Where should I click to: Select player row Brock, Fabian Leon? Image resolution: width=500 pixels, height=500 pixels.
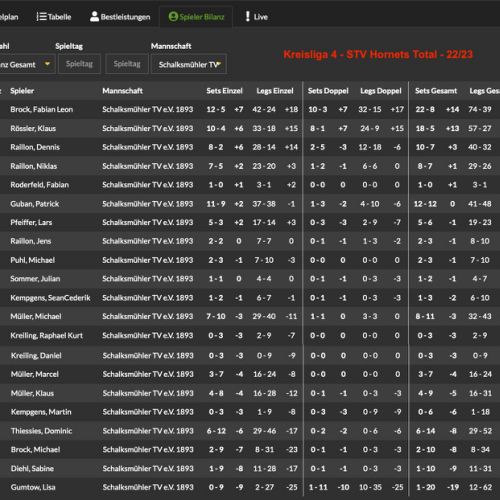[250, 109]
